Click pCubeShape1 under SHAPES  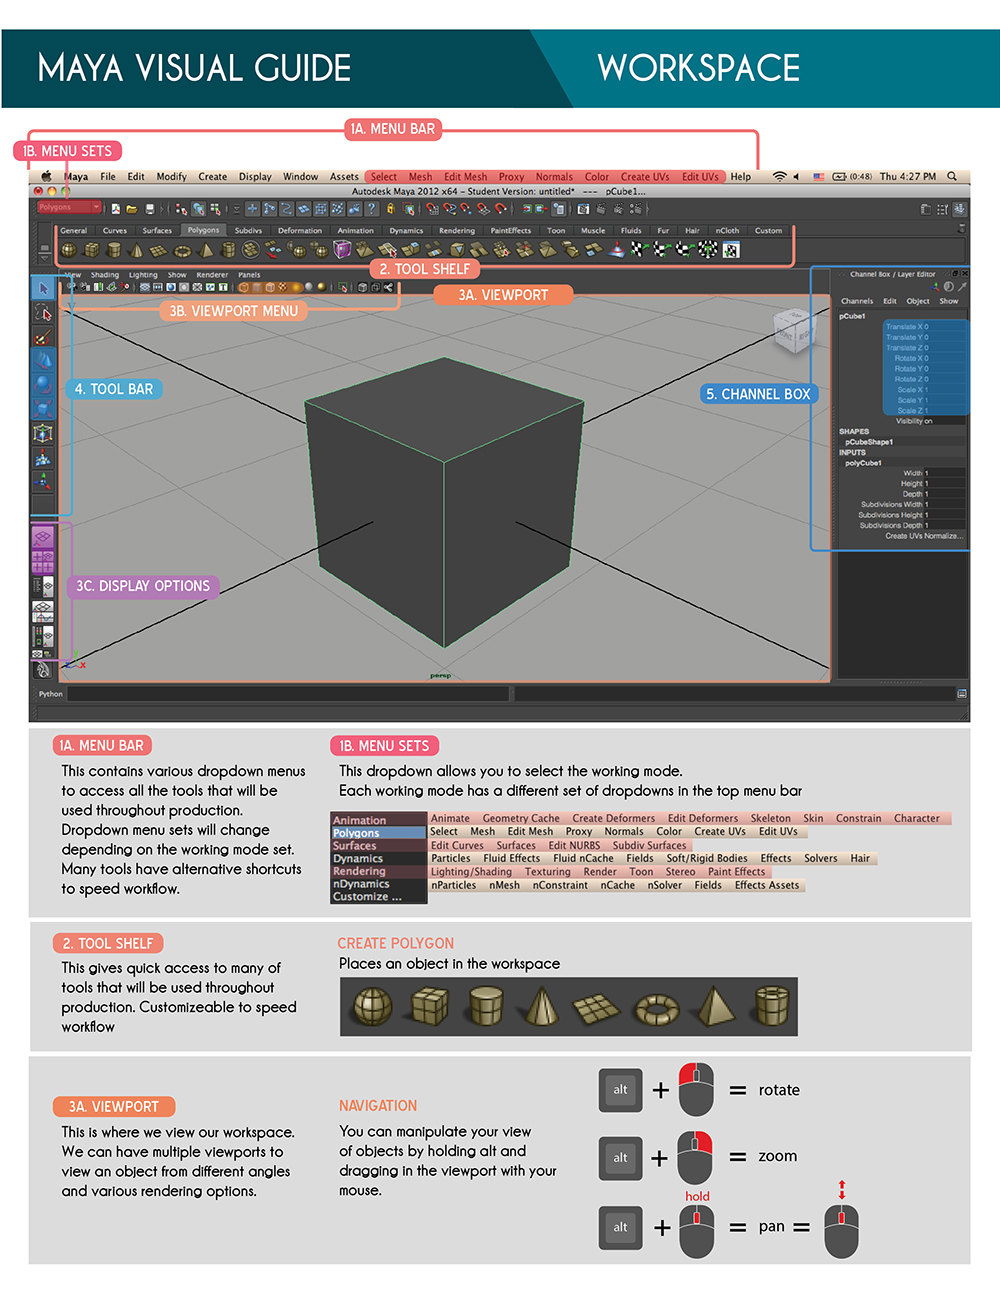(x=869, y=442)
